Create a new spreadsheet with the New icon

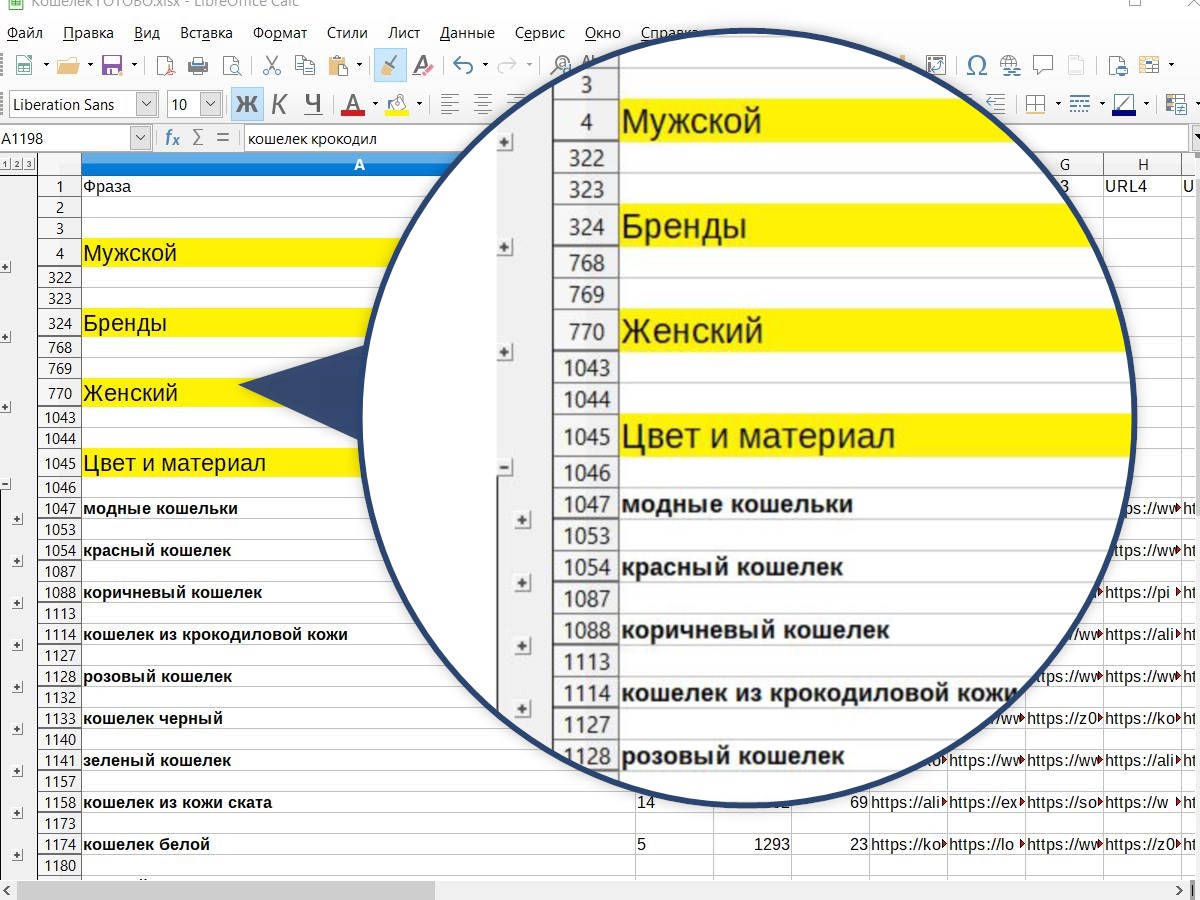pyautogui.click(x=24, y=66)
